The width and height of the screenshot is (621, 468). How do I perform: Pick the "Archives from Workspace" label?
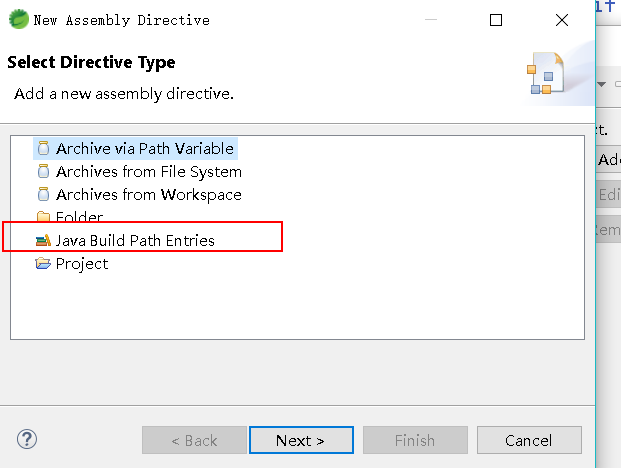(x=148, y=194)
